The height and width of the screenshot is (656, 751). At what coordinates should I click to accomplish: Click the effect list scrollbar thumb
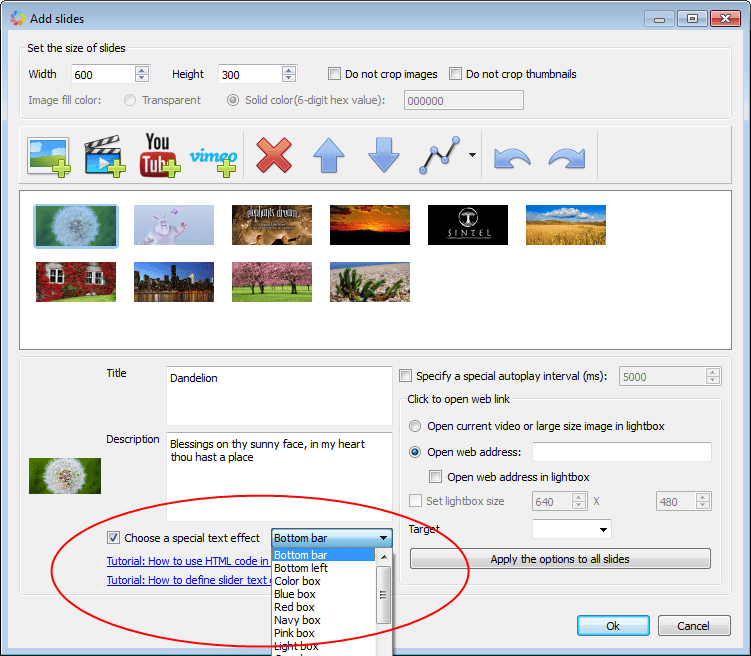coord(384,595)
